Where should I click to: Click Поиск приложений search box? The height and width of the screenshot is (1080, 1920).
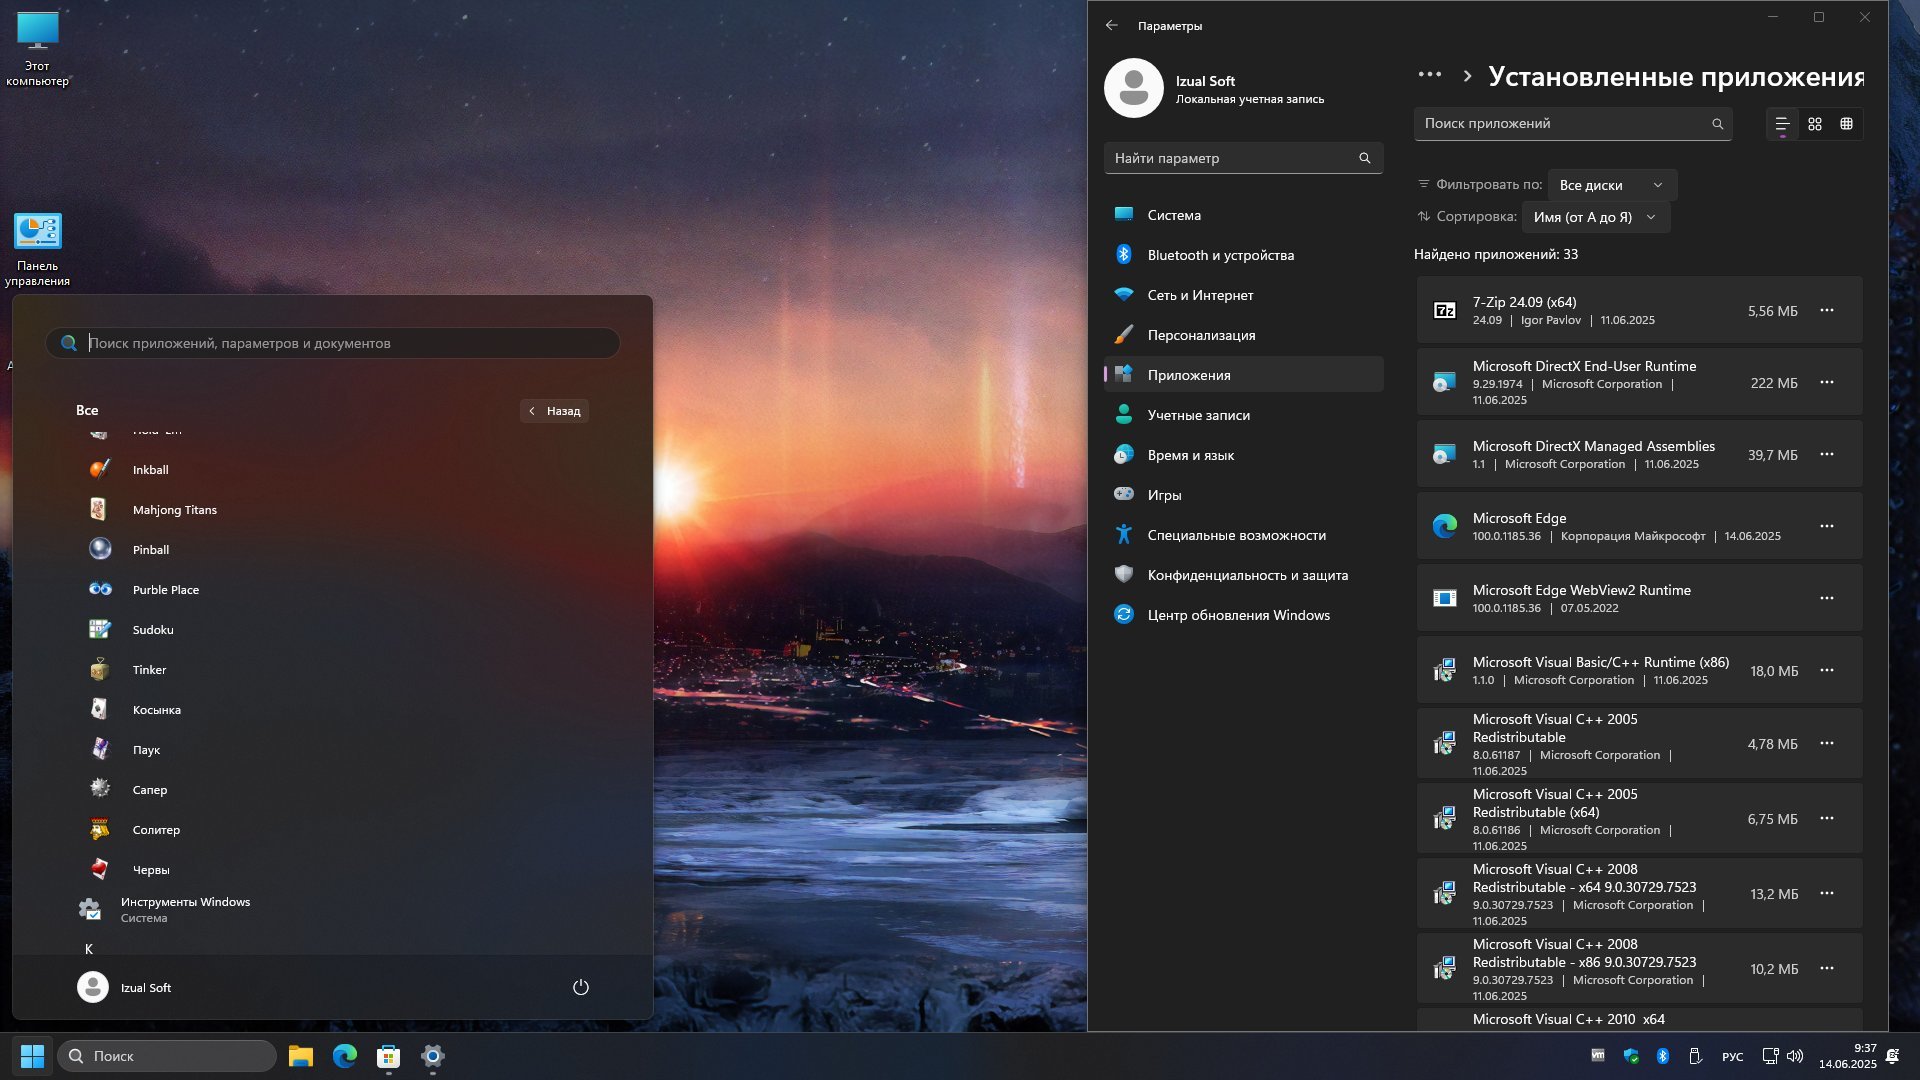tap(1572, 124)
